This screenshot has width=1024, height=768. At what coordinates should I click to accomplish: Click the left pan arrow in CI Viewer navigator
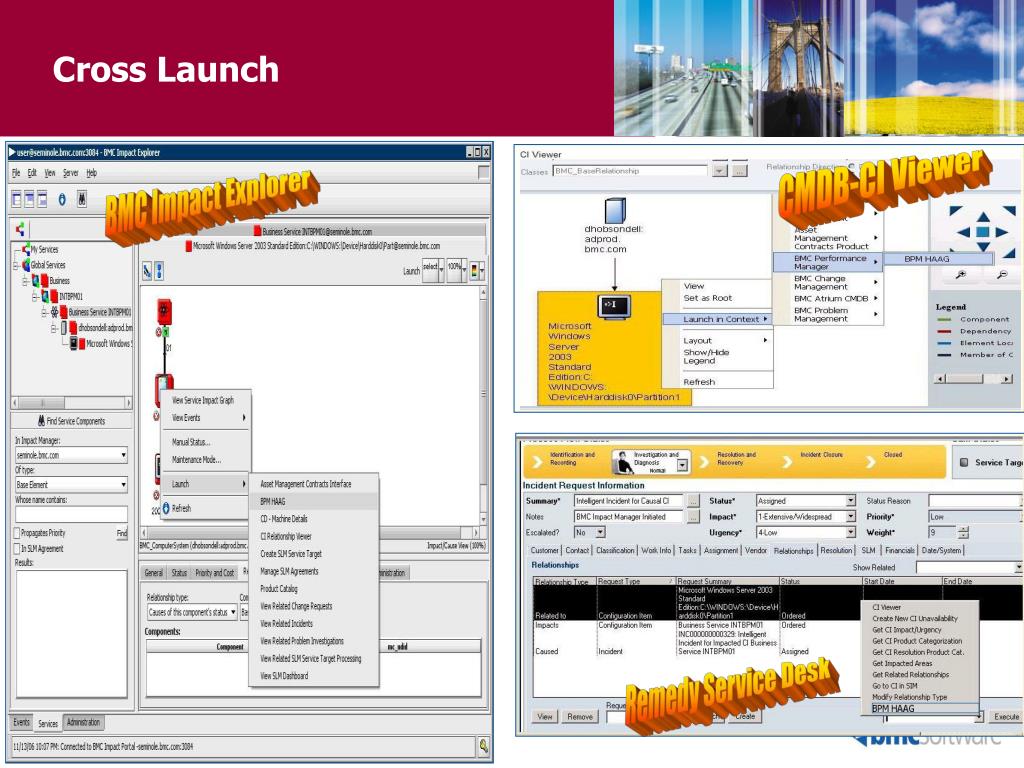tap(963, 232)
